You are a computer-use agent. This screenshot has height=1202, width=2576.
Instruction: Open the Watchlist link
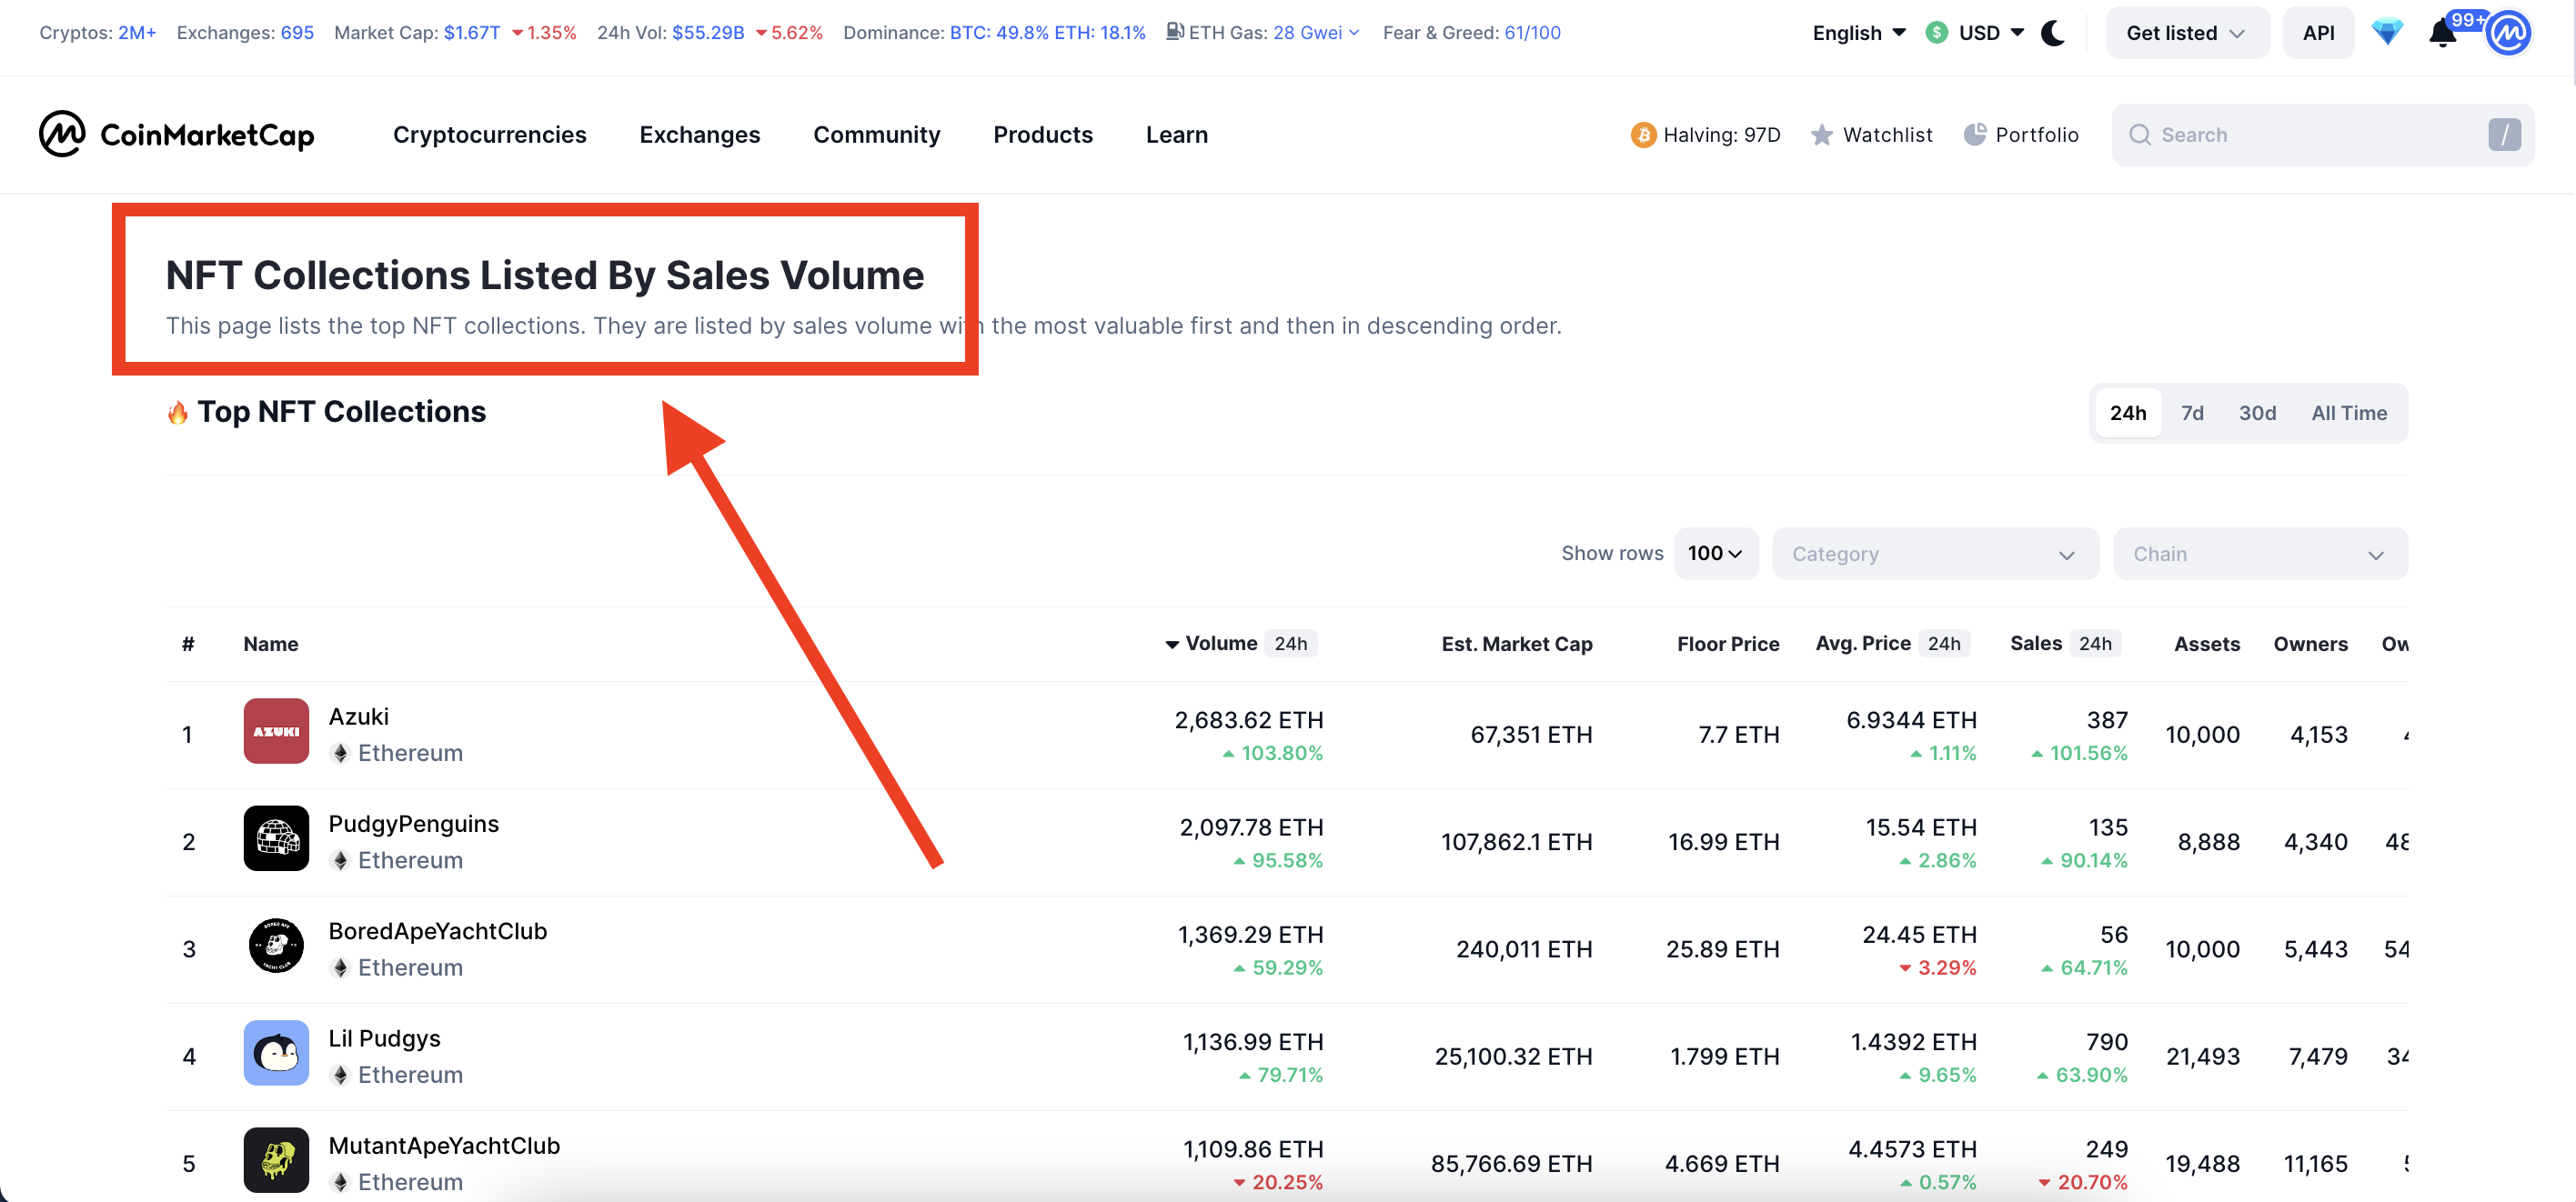1871,134
